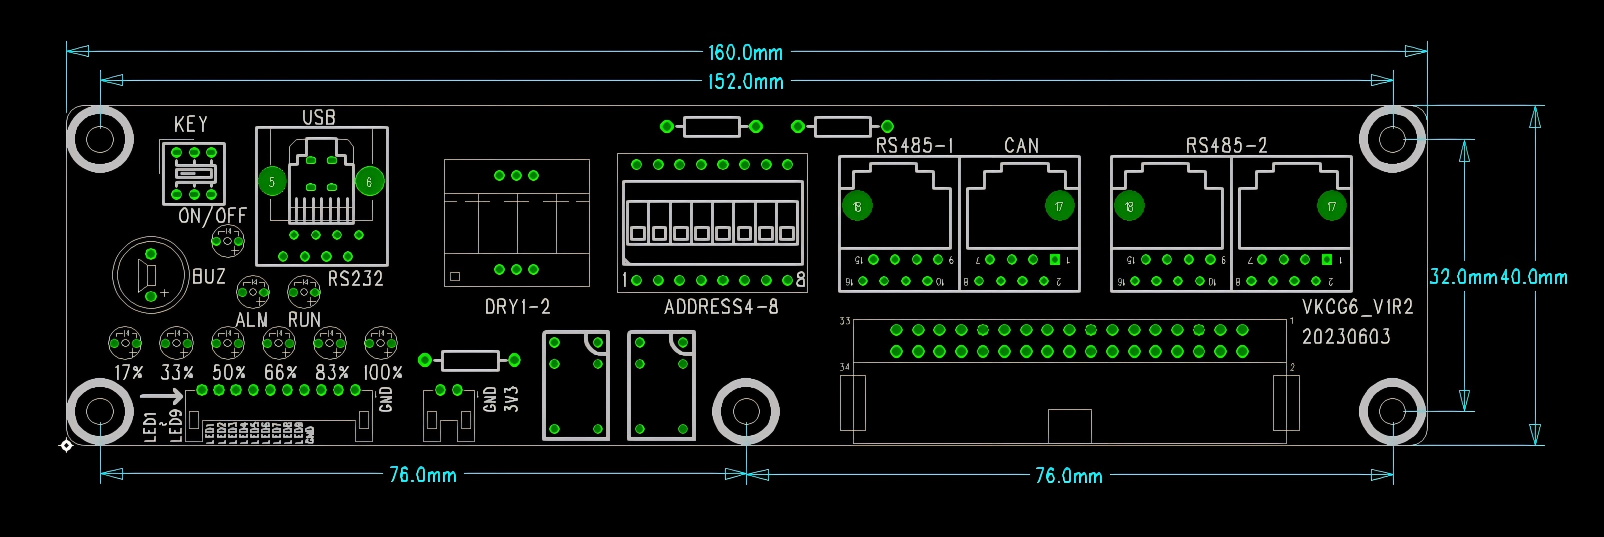
Task: Click the RS485-1 RJ45 jack footprint
Action: [898, 223]
